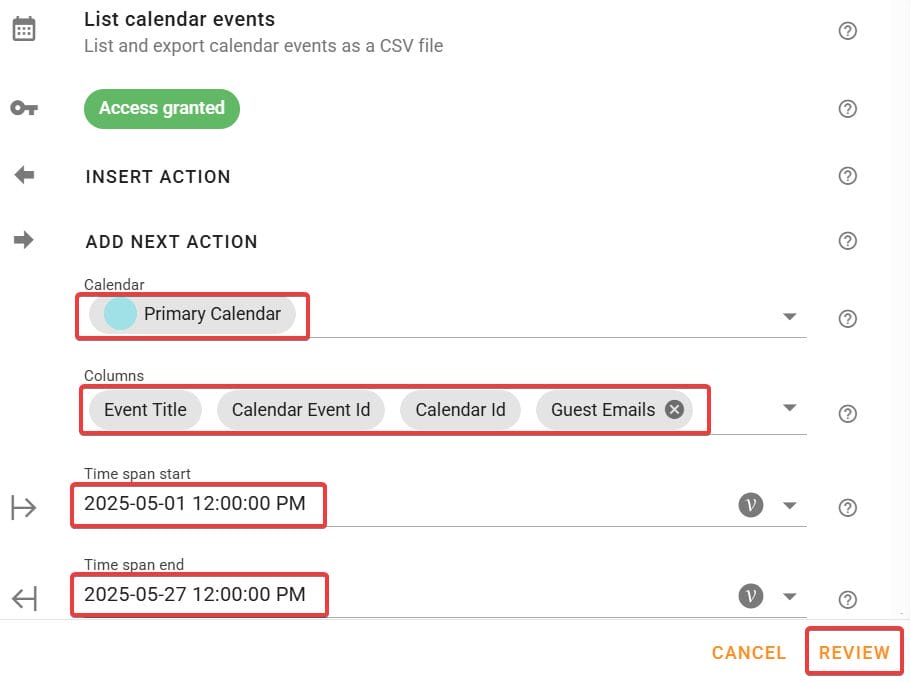Screen dimensions: 910x682
Task: Click the Primary Calendar color circle
Action: (x=120, y=313)
